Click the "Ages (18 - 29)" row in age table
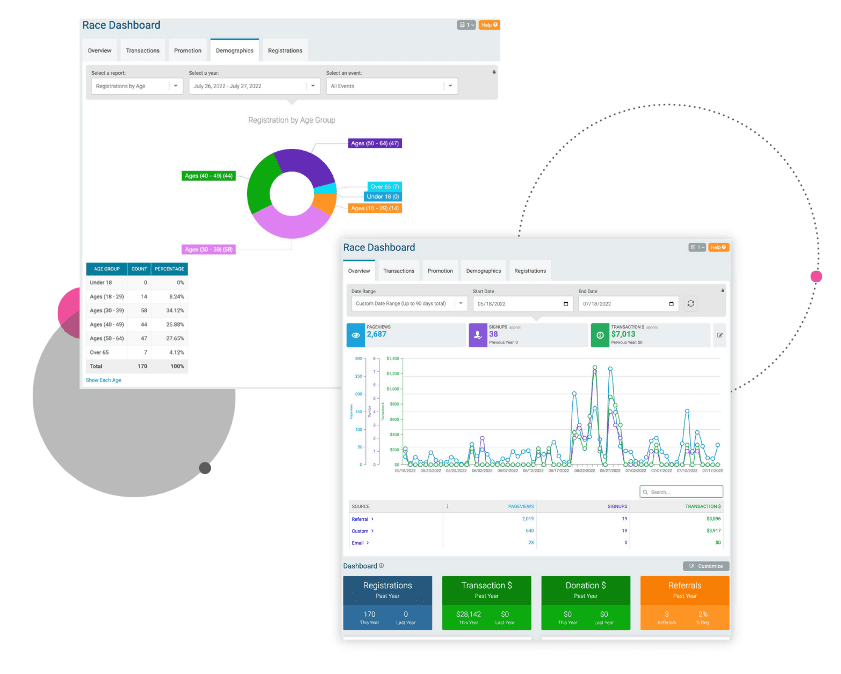The width and height of the screenshot is (841, 674). 137,297
